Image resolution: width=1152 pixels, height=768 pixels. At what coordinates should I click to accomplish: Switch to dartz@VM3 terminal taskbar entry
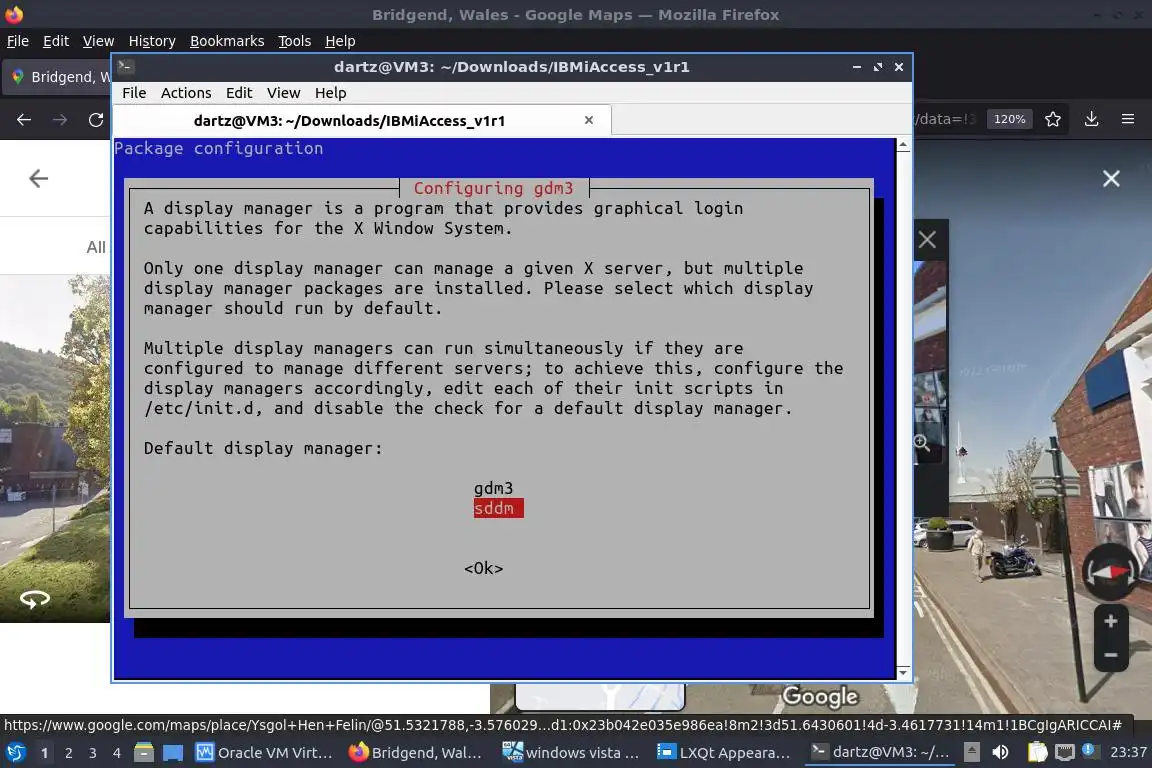click(879, 753)
